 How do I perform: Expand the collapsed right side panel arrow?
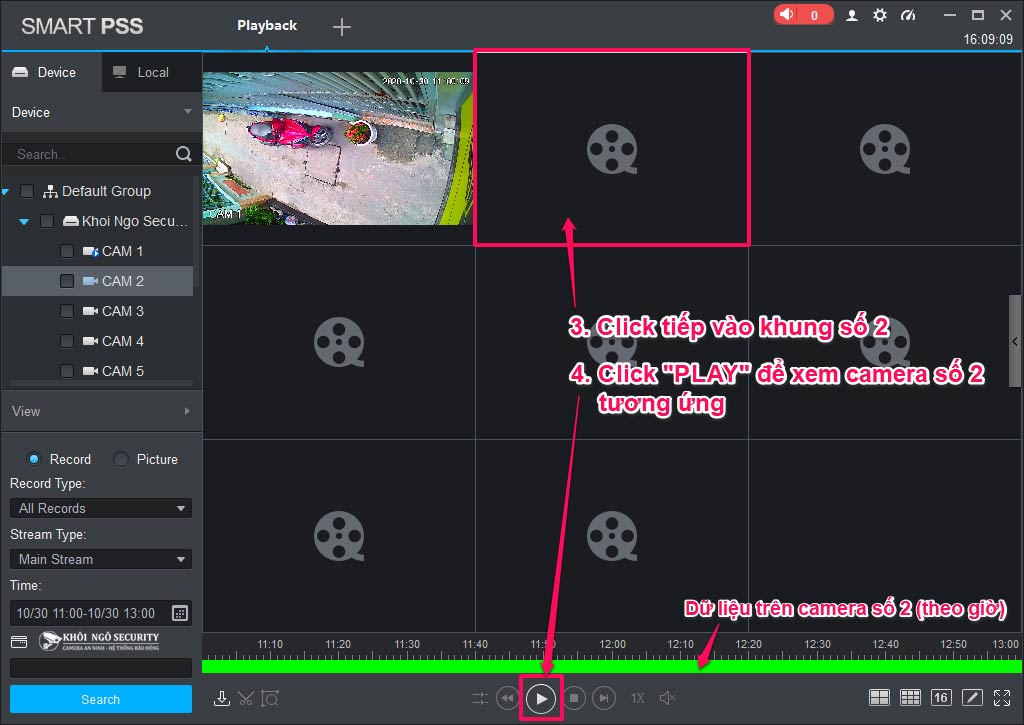1015,342
